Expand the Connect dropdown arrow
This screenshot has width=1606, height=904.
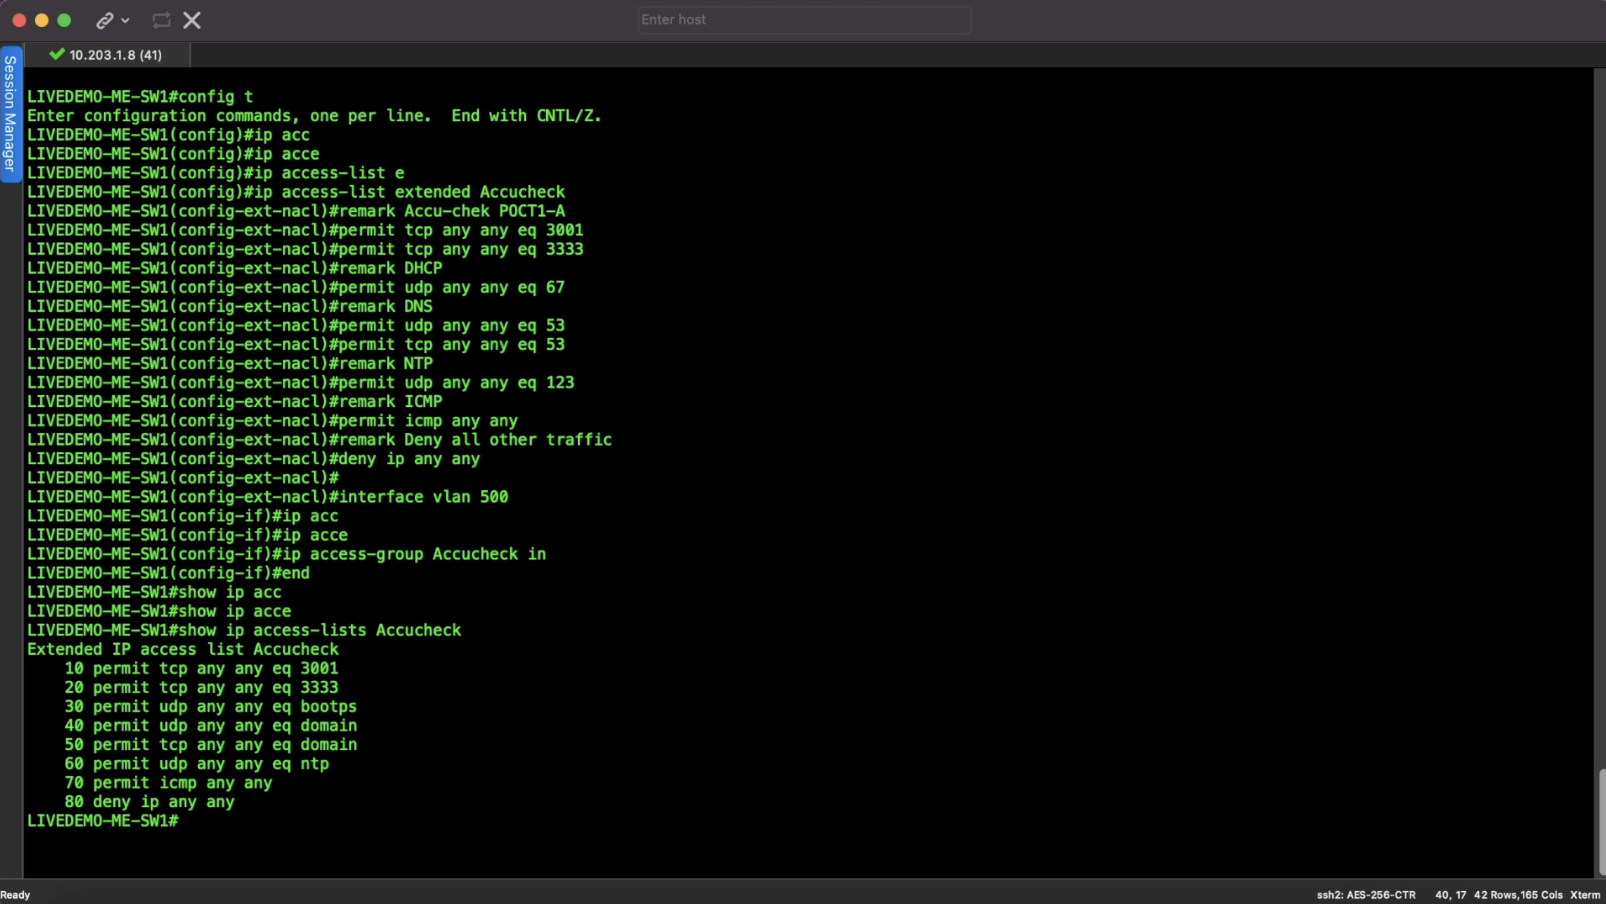pos(125,20)
